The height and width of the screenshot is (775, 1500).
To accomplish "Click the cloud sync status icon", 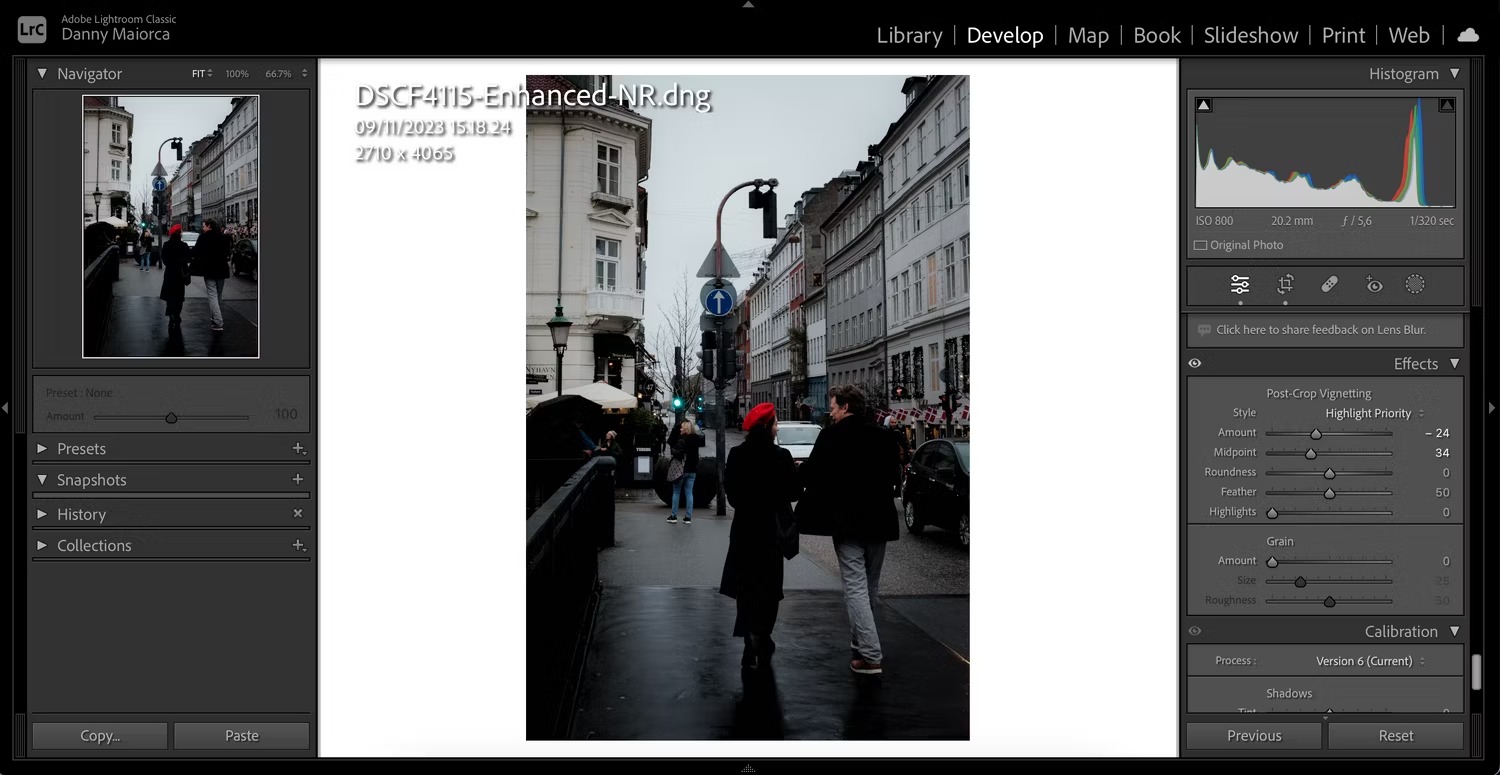I will click(x=1468, y=35).
